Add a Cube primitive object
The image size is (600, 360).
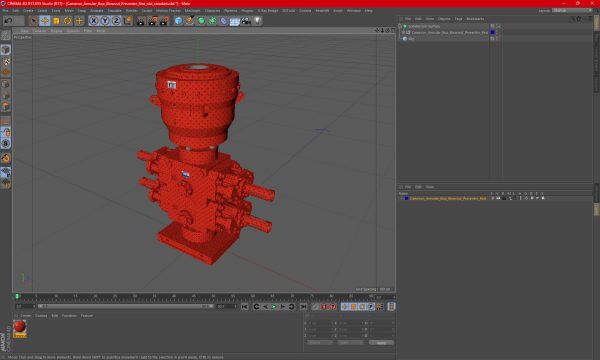pyautogui.click(x=178, y=21)
